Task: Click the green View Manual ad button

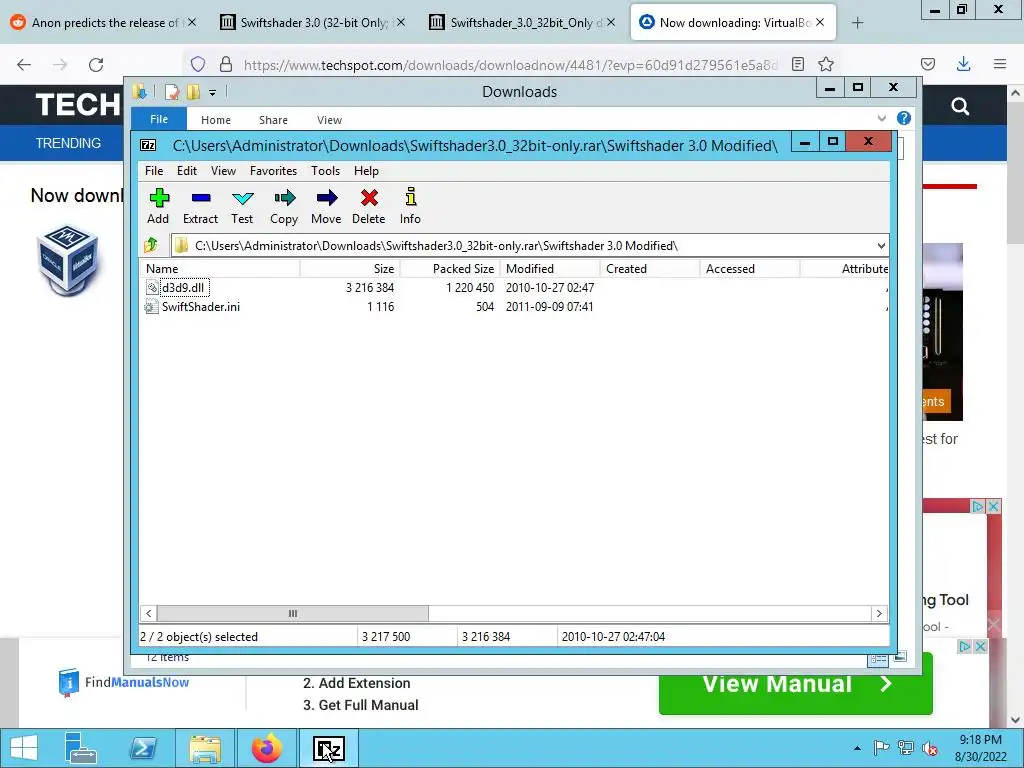Action: 795,684
